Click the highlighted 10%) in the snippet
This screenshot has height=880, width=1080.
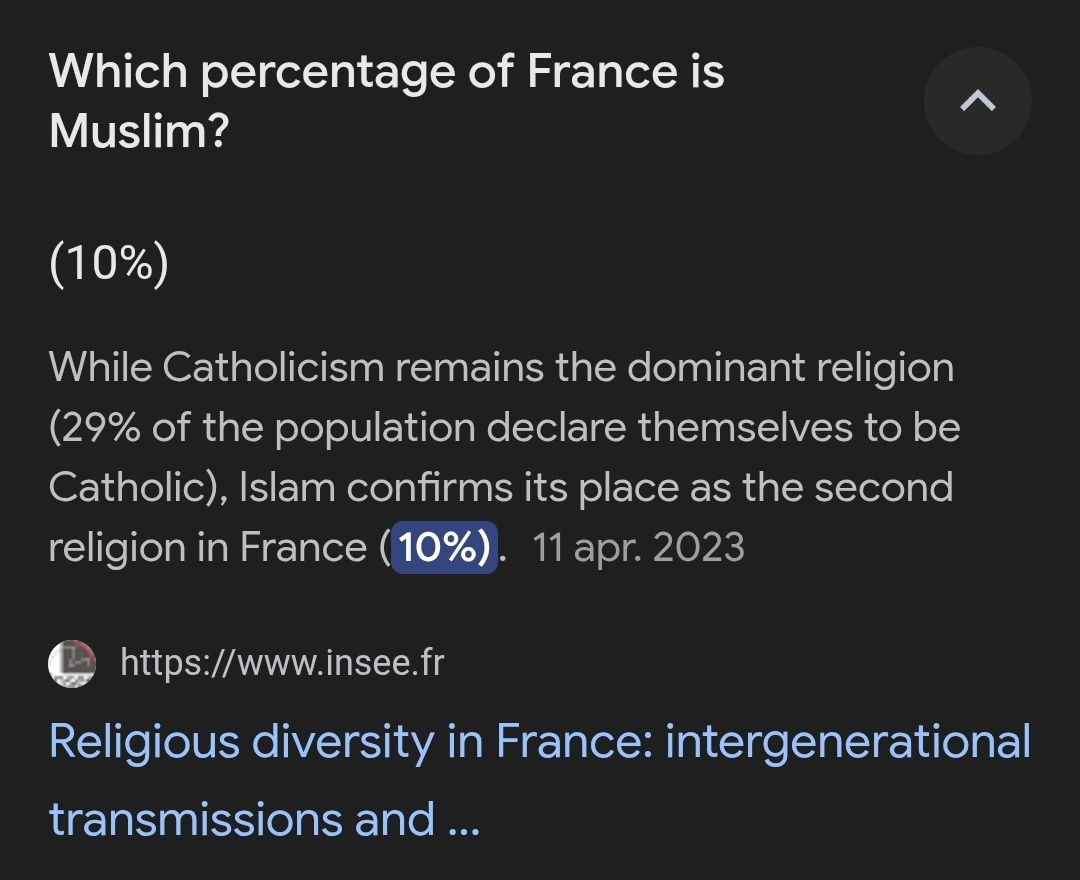click(444, 547)
